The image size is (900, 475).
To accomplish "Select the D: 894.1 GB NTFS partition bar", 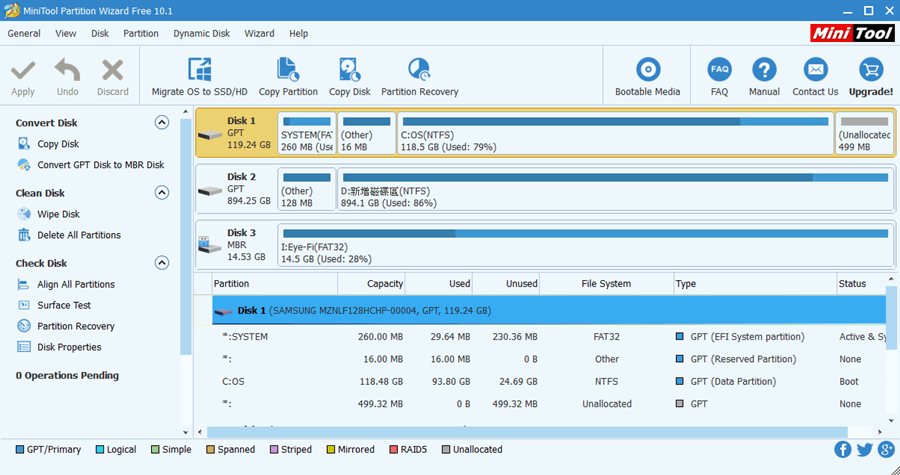I will (x=616, y=189).
